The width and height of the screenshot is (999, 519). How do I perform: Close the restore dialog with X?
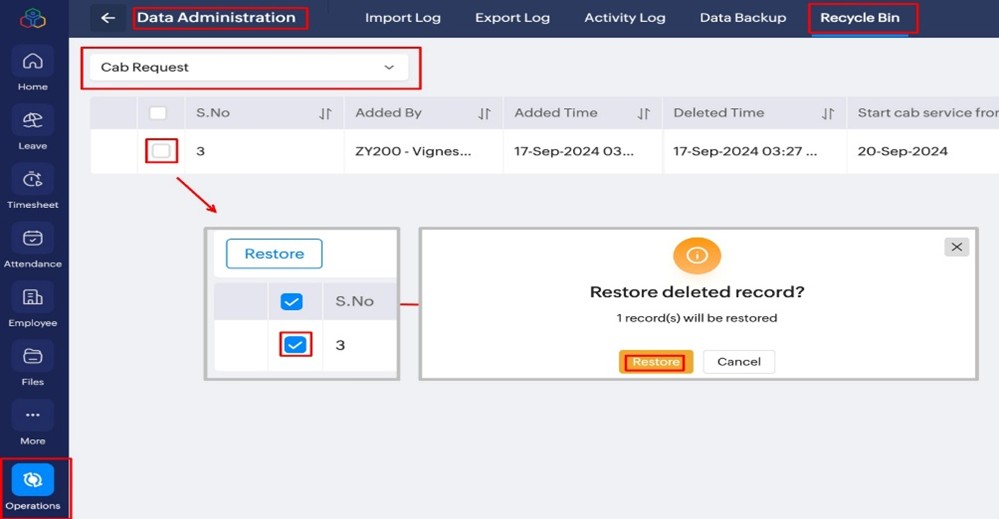pos(956,247)
